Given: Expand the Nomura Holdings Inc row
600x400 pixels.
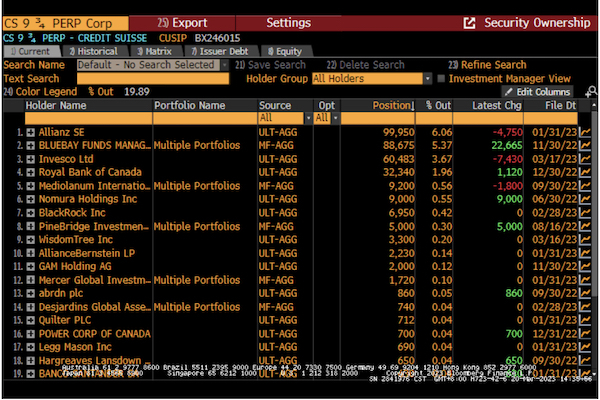Looking at the screenshot, I should pos(31,199).
